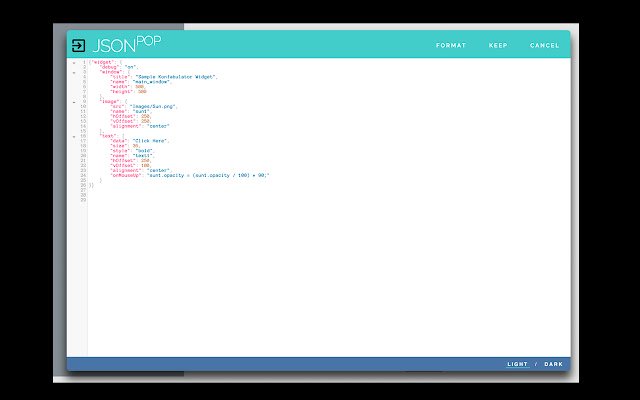Place cursor on closing braces at line 26
This screenshot has height=400, width=640.
click(x=91, y=185)
